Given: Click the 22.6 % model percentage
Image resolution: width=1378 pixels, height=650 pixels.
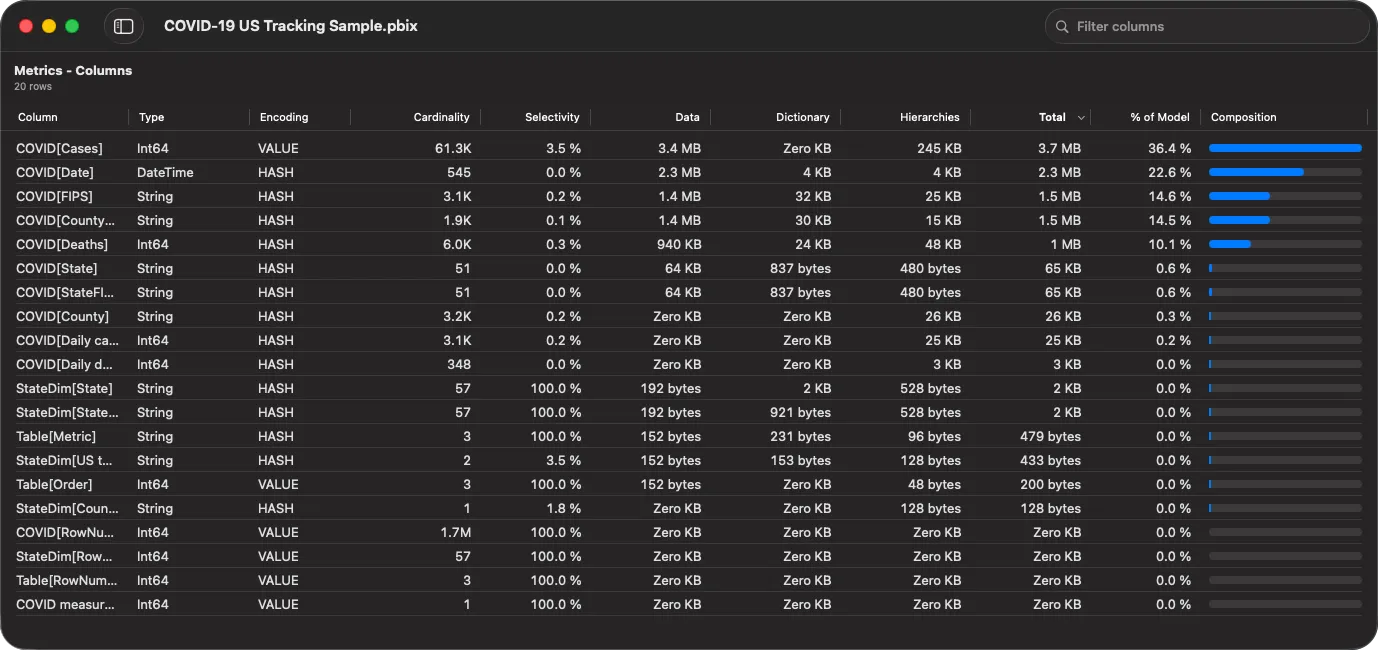Looking at the screenshot, I should click(1169, 172).
